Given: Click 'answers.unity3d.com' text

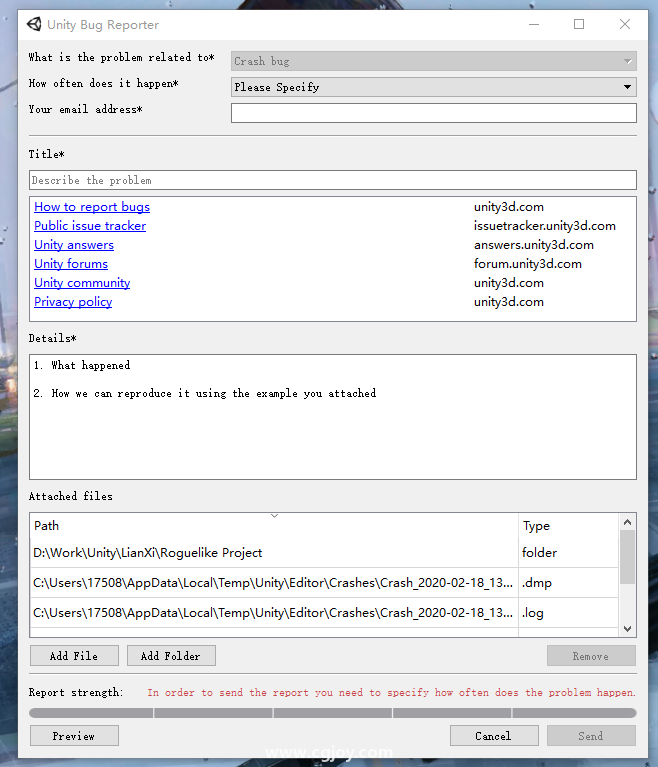Looking at the screenshot, I should coord(534,245).
